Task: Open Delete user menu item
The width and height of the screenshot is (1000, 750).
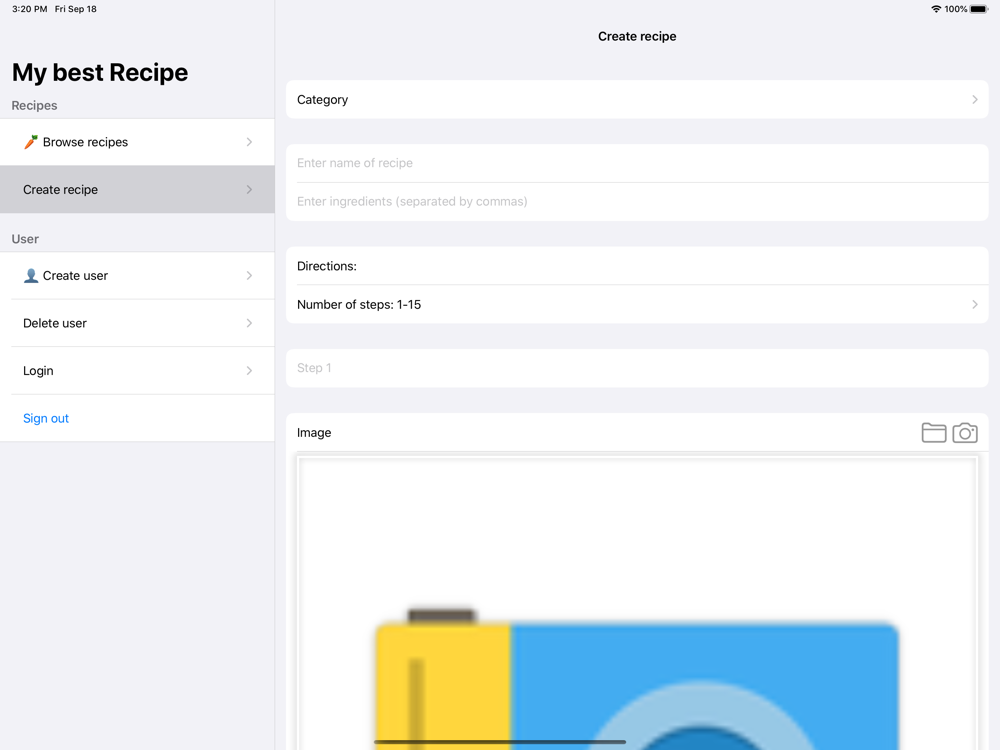Action: (x=137, y=323)
